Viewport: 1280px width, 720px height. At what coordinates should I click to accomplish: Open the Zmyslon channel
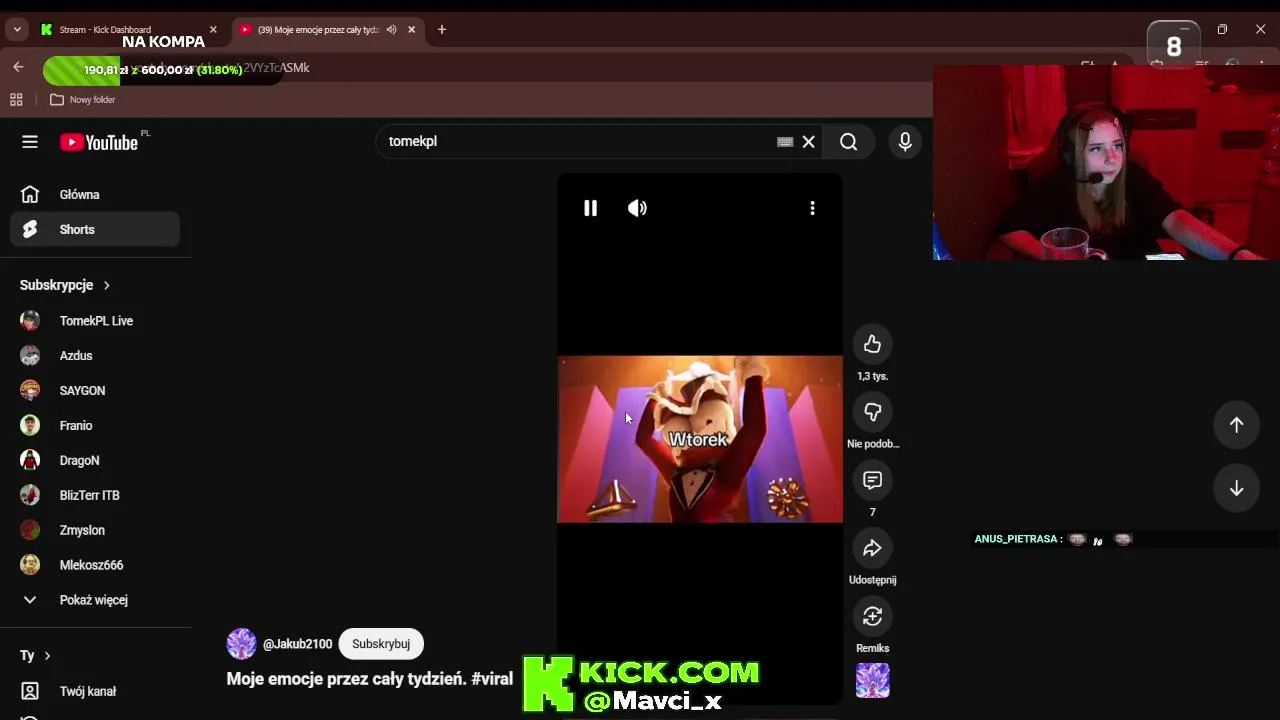95,531
